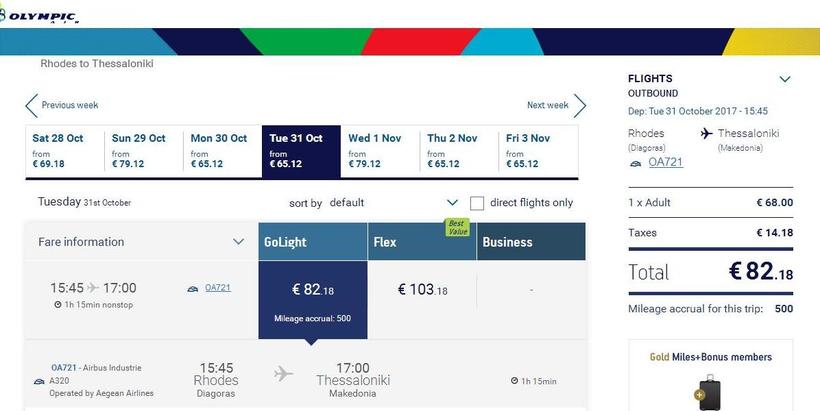The image size is (820, 411).
Task: Select the GoLight fare €82.18 cell
Action: pos(312,297)
